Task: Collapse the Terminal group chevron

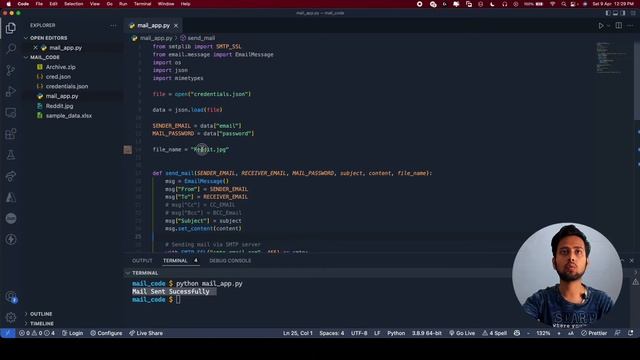Action: click(x=128, y=273)
